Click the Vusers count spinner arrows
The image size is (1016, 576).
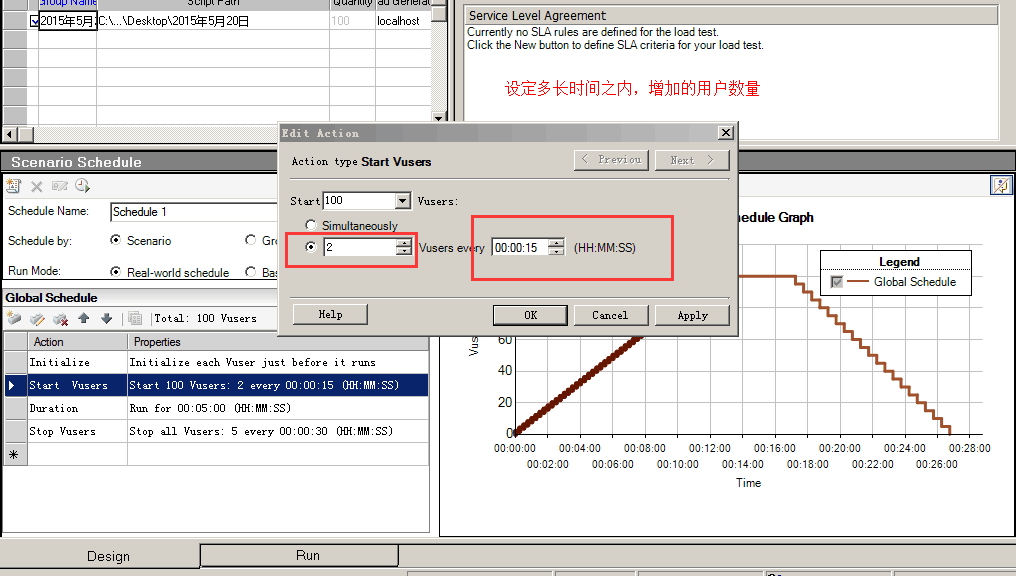(404, 247)
